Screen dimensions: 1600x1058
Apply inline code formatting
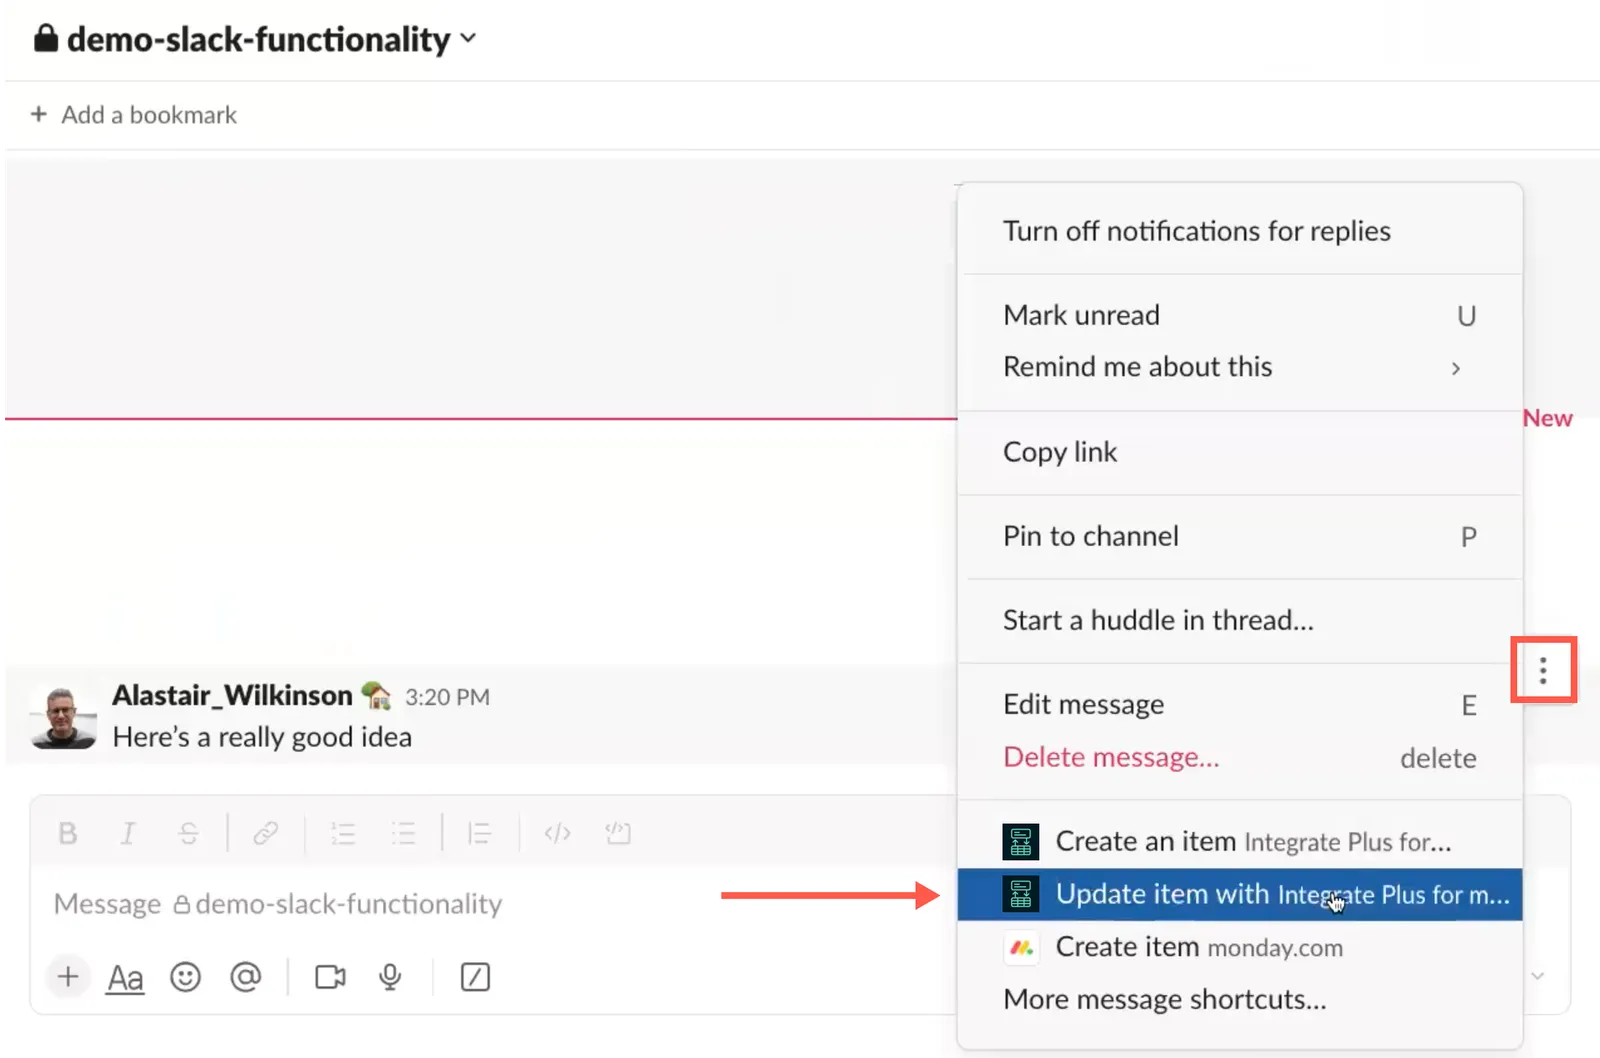[557, 833]
